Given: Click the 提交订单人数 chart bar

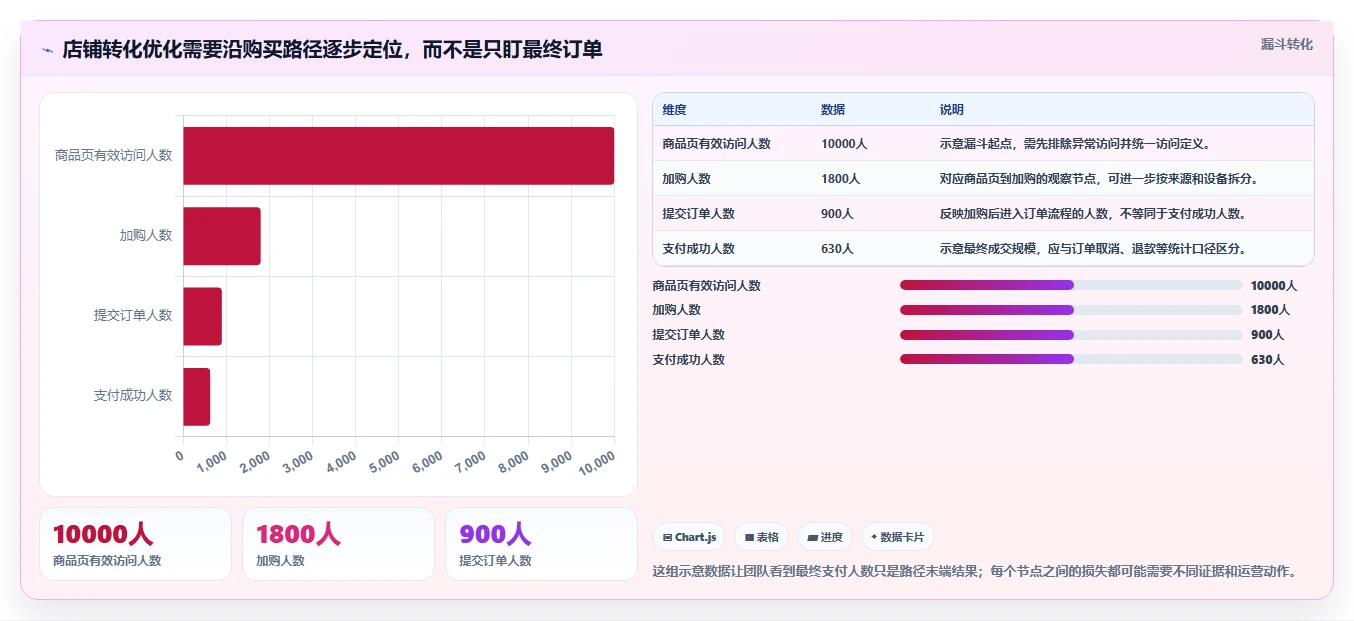Looking at the screenshot, I should coord(202,316).
